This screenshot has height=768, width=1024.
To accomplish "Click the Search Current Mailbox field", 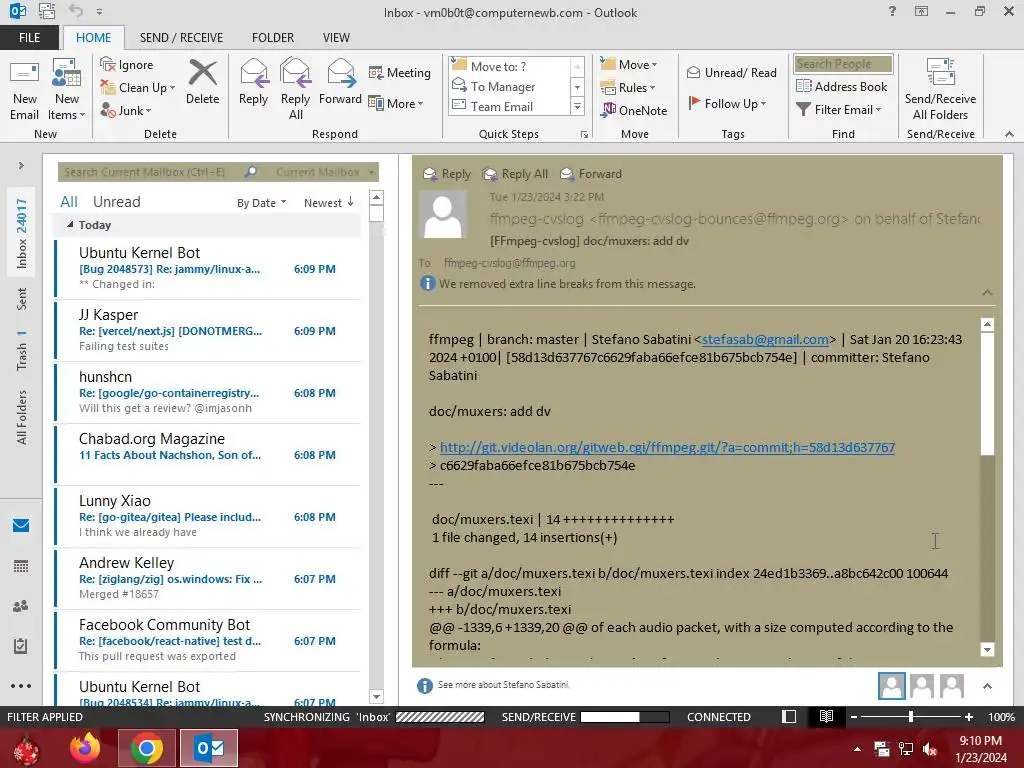I will click(150, 172).
